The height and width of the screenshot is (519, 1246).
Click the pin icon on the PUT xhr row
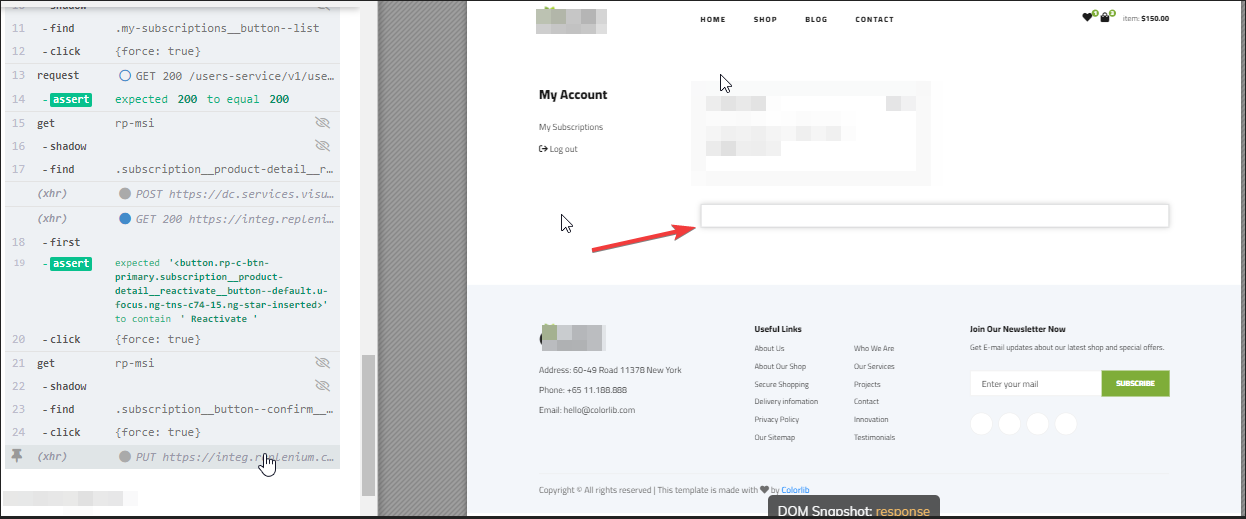(16, 456)
